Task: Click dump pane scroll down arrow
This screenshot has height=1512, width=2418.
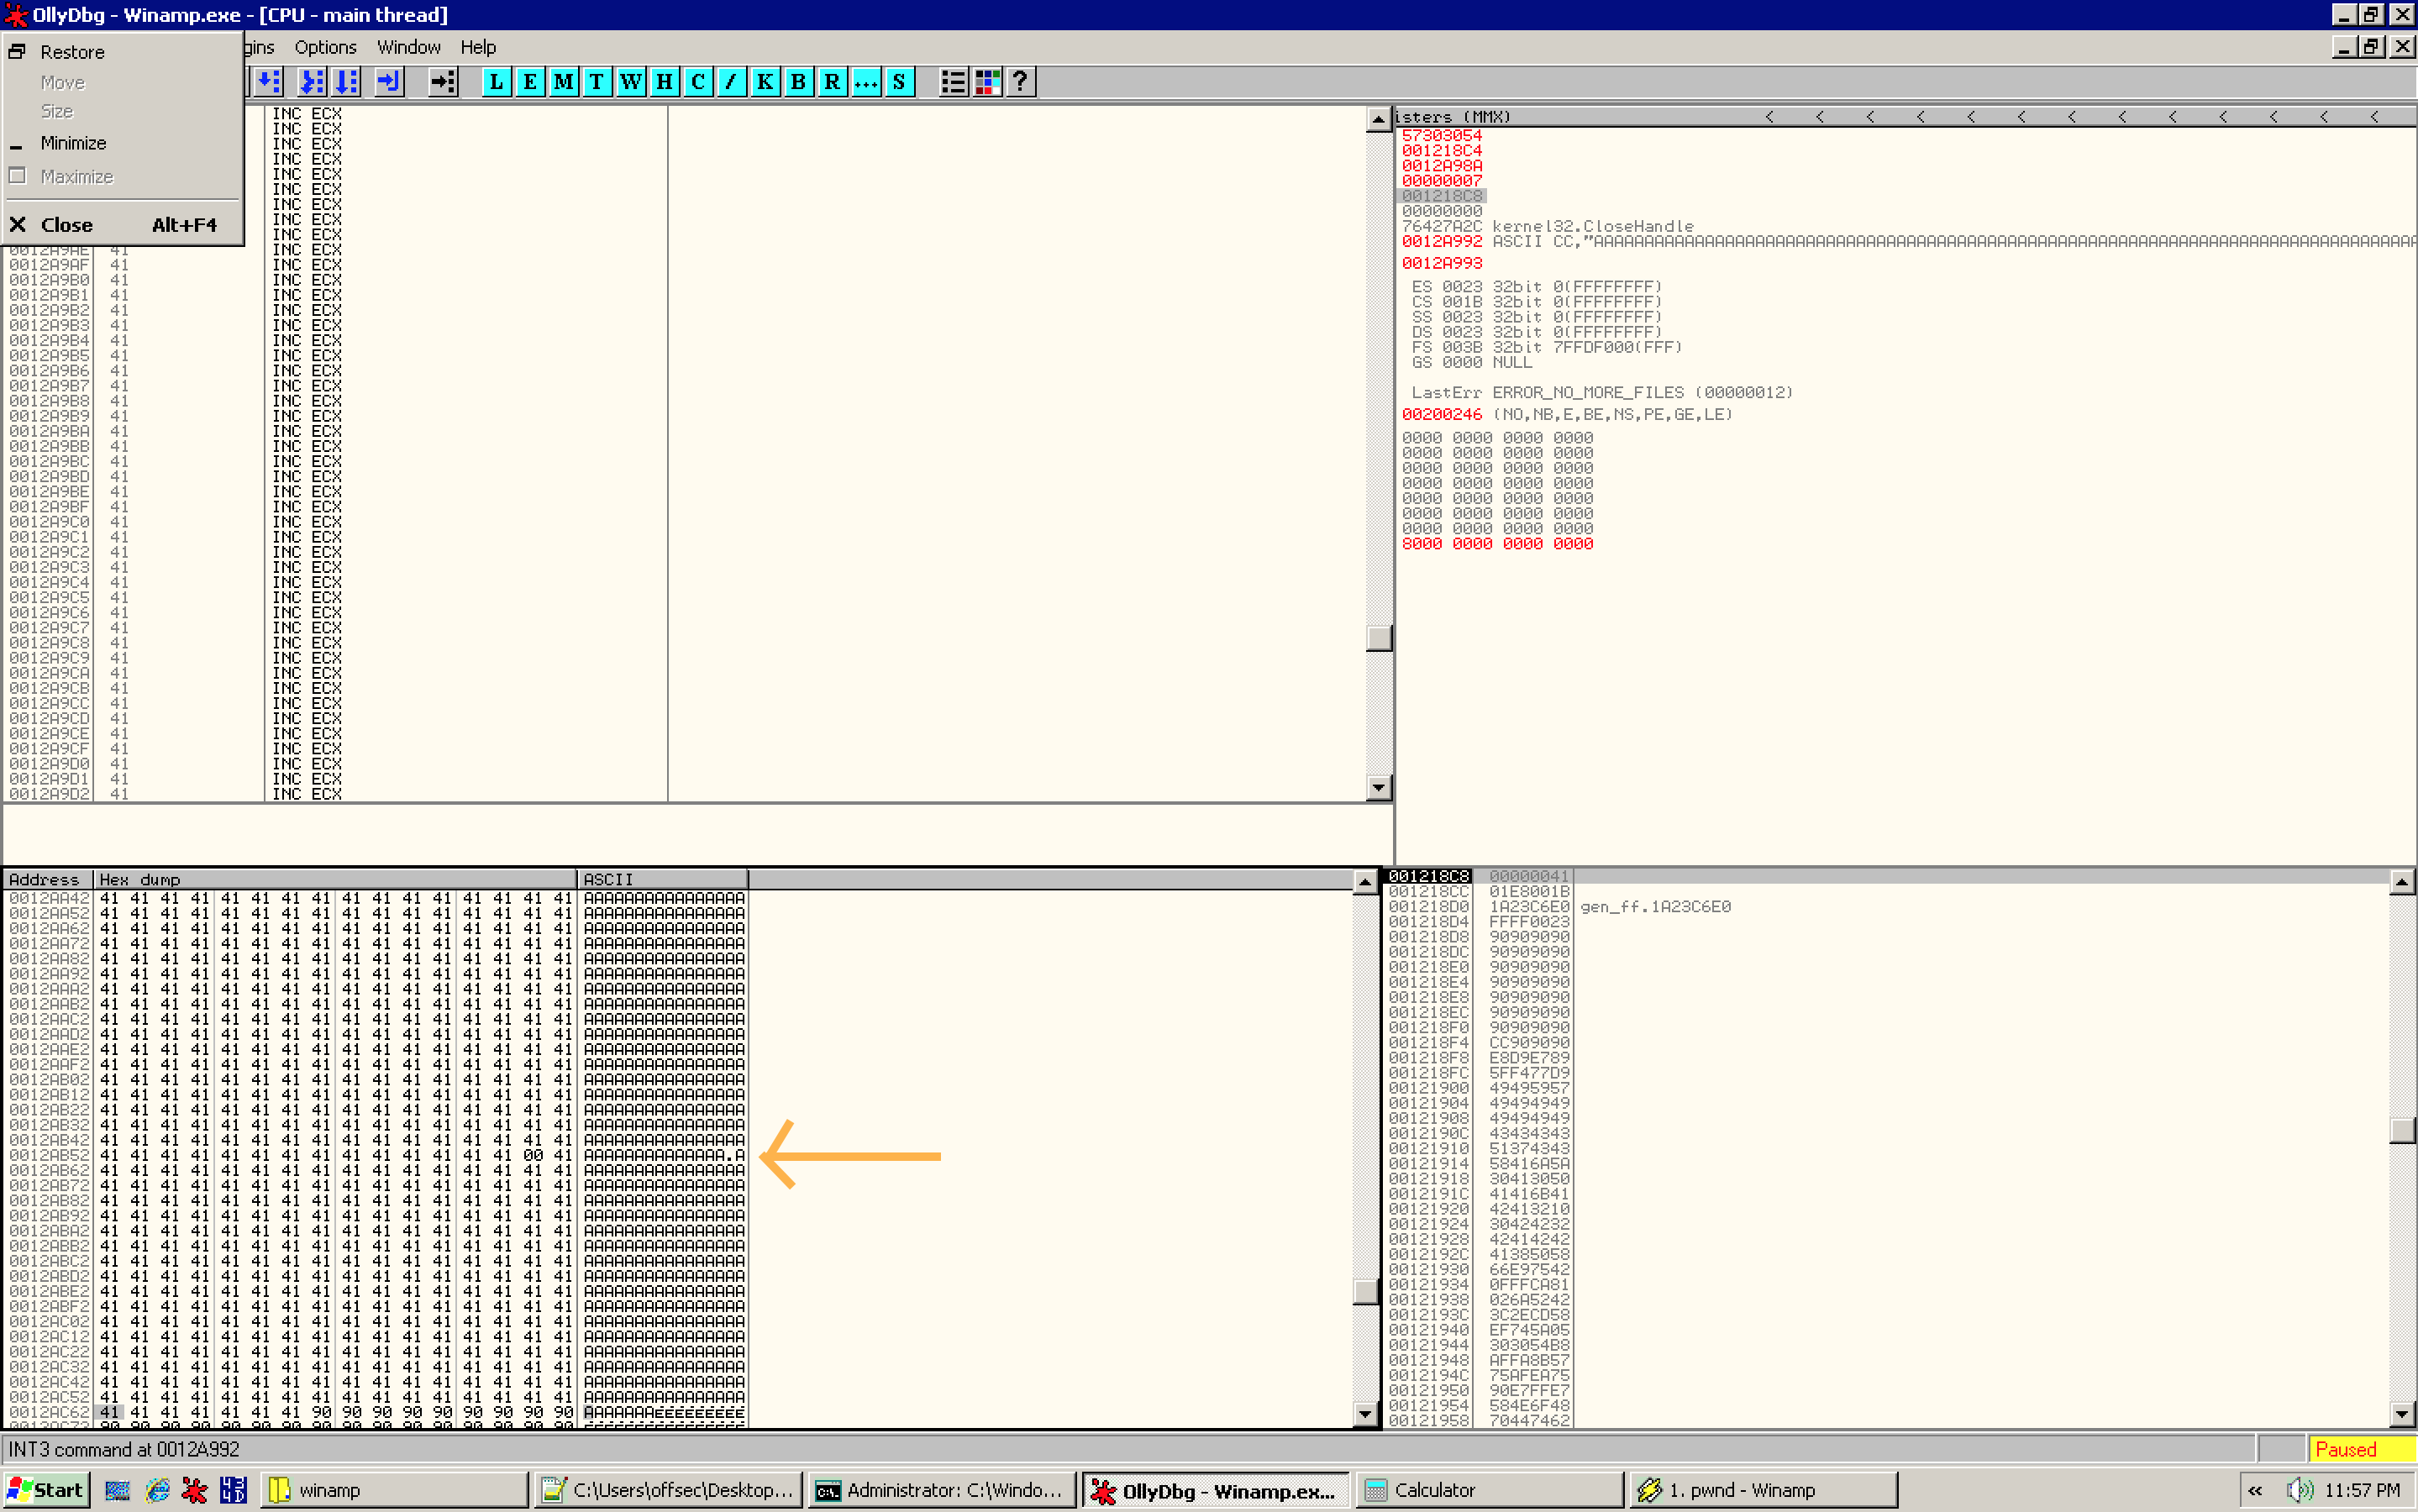Action: coord(1365,1413)
